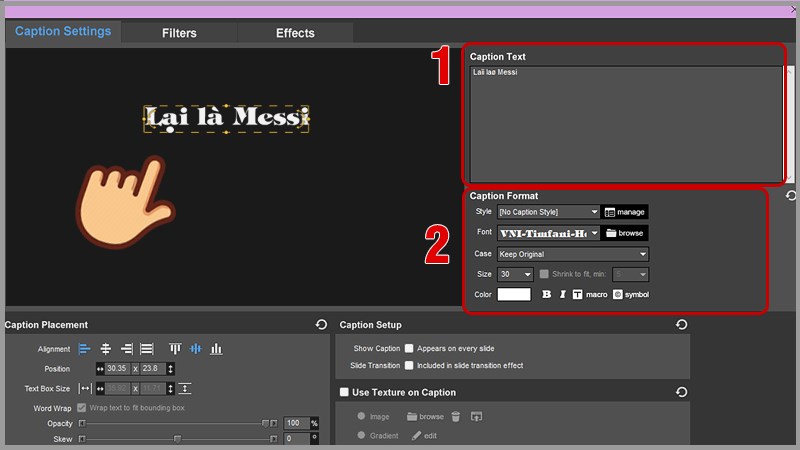Click the horizontal arrows beside Position X
The height and width of the screenshot is (450, 800).
click(x=100, y=368)
